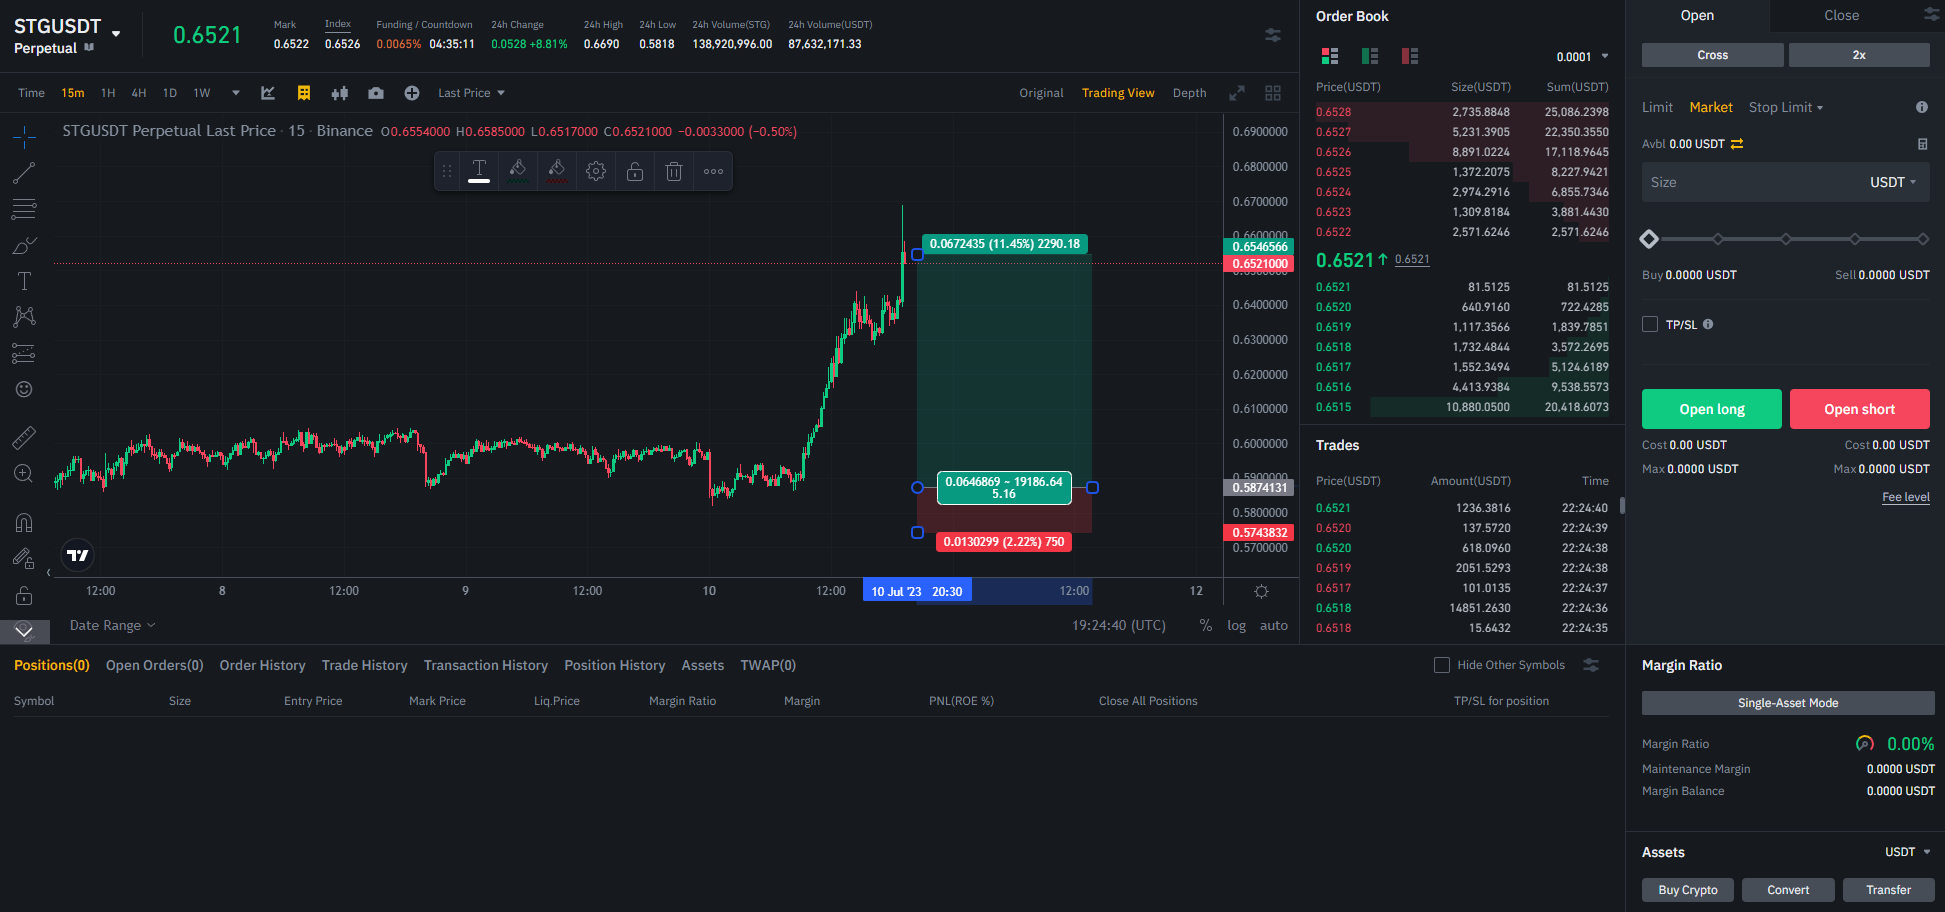Open the Position History tab
The height and width of the screenshot is (912, 1945).
[x=614, y=665]
